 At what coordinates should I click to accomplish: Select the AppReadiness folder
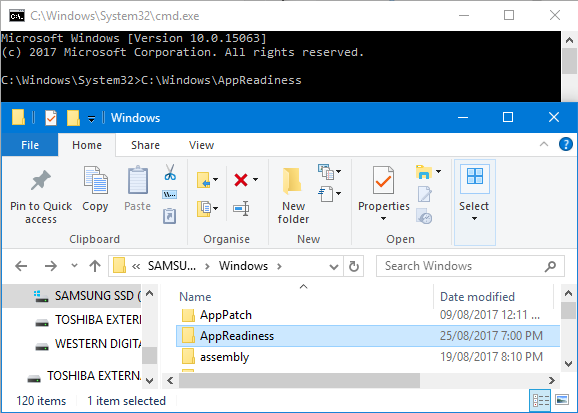tap(368, 336)
